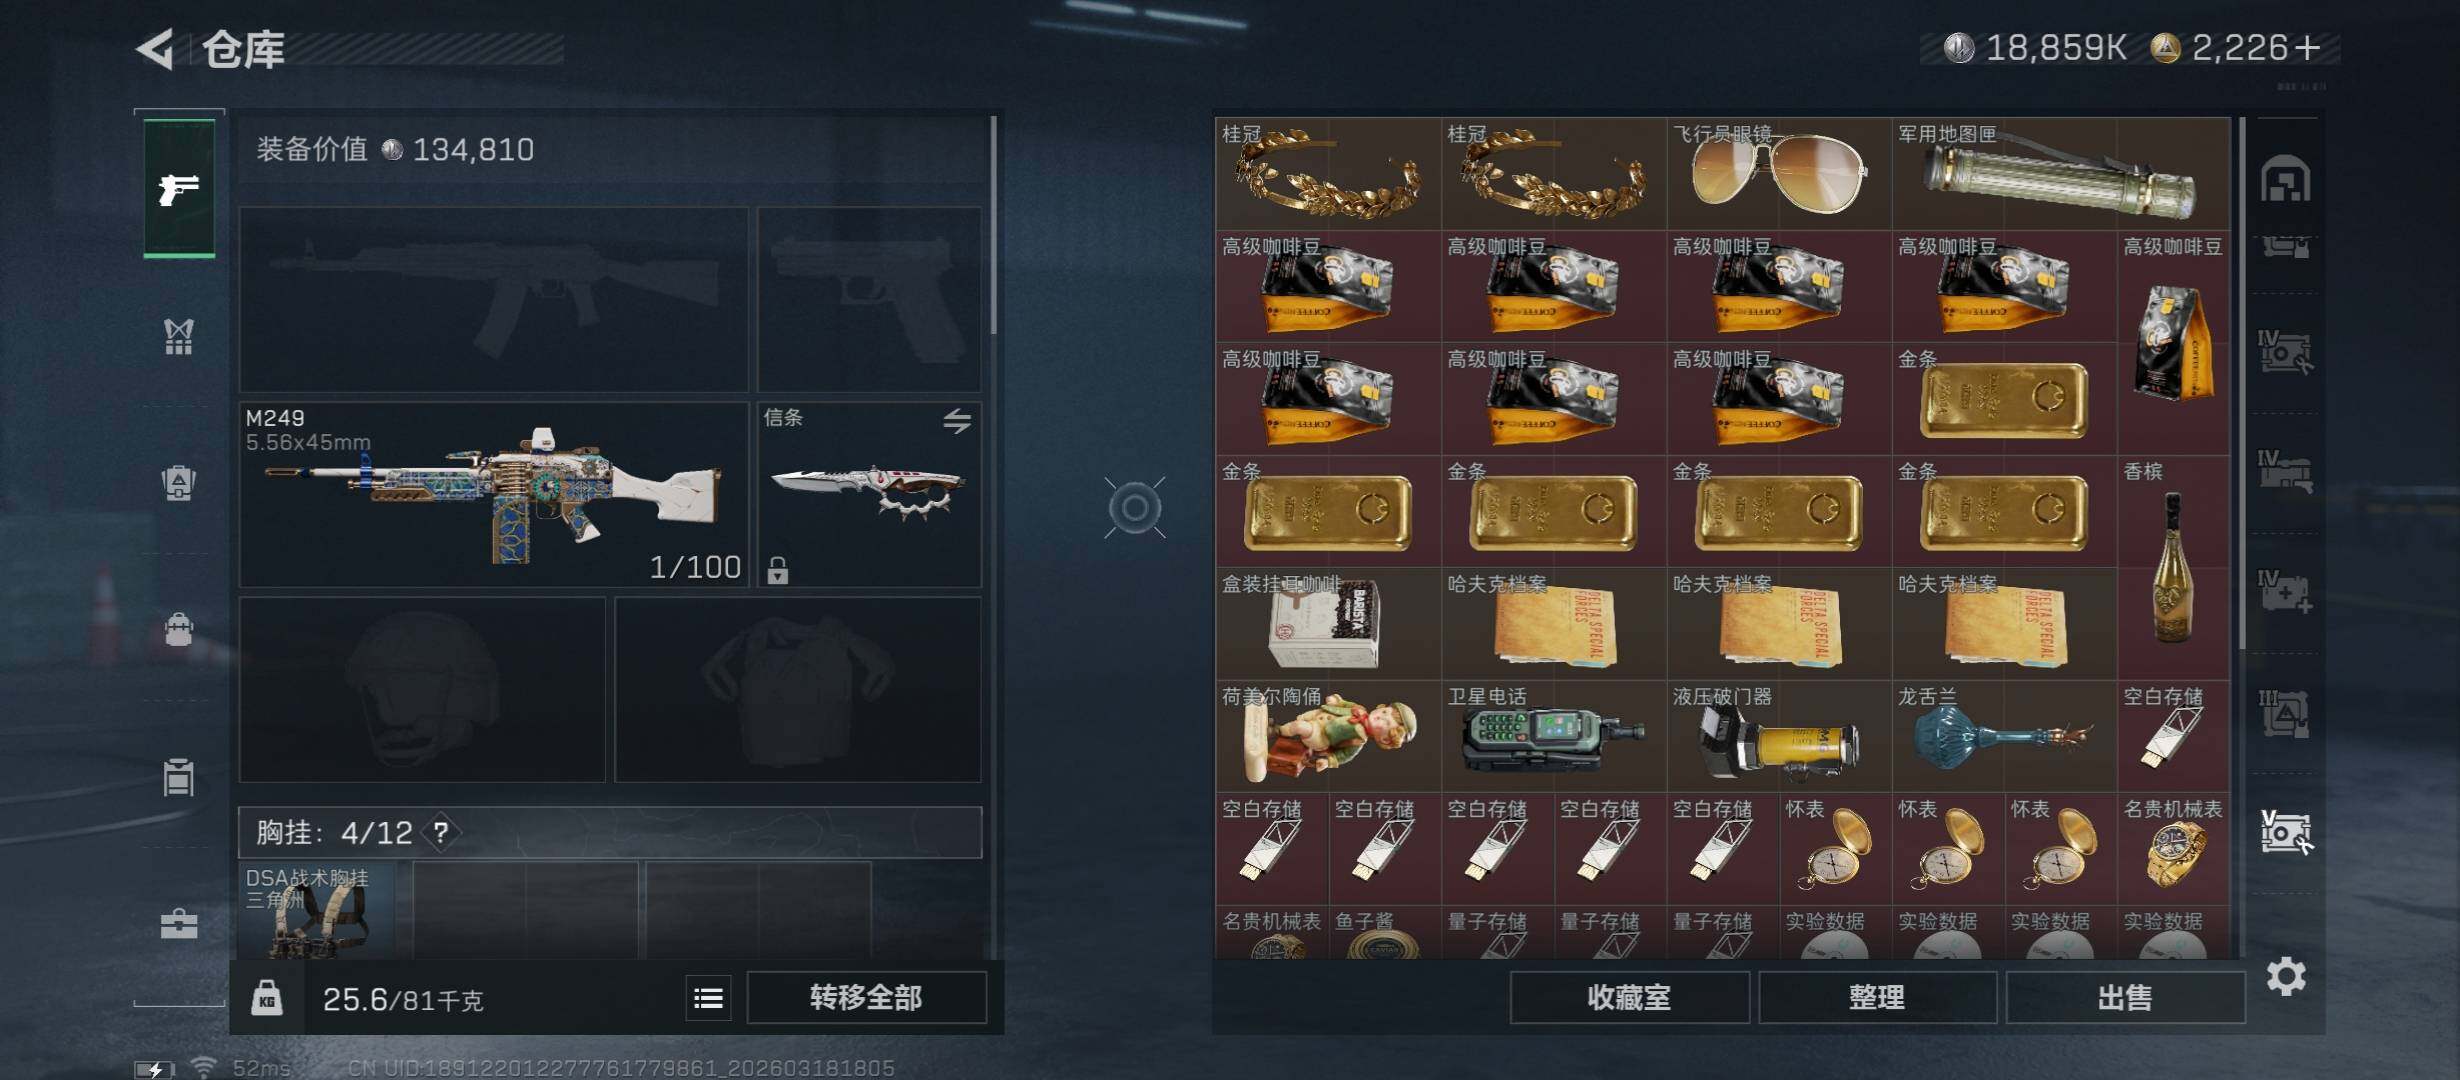This screenshot has height=1080, width=2460.
Task: Click the settings gear icon
Action: (x=2286, y=976)
